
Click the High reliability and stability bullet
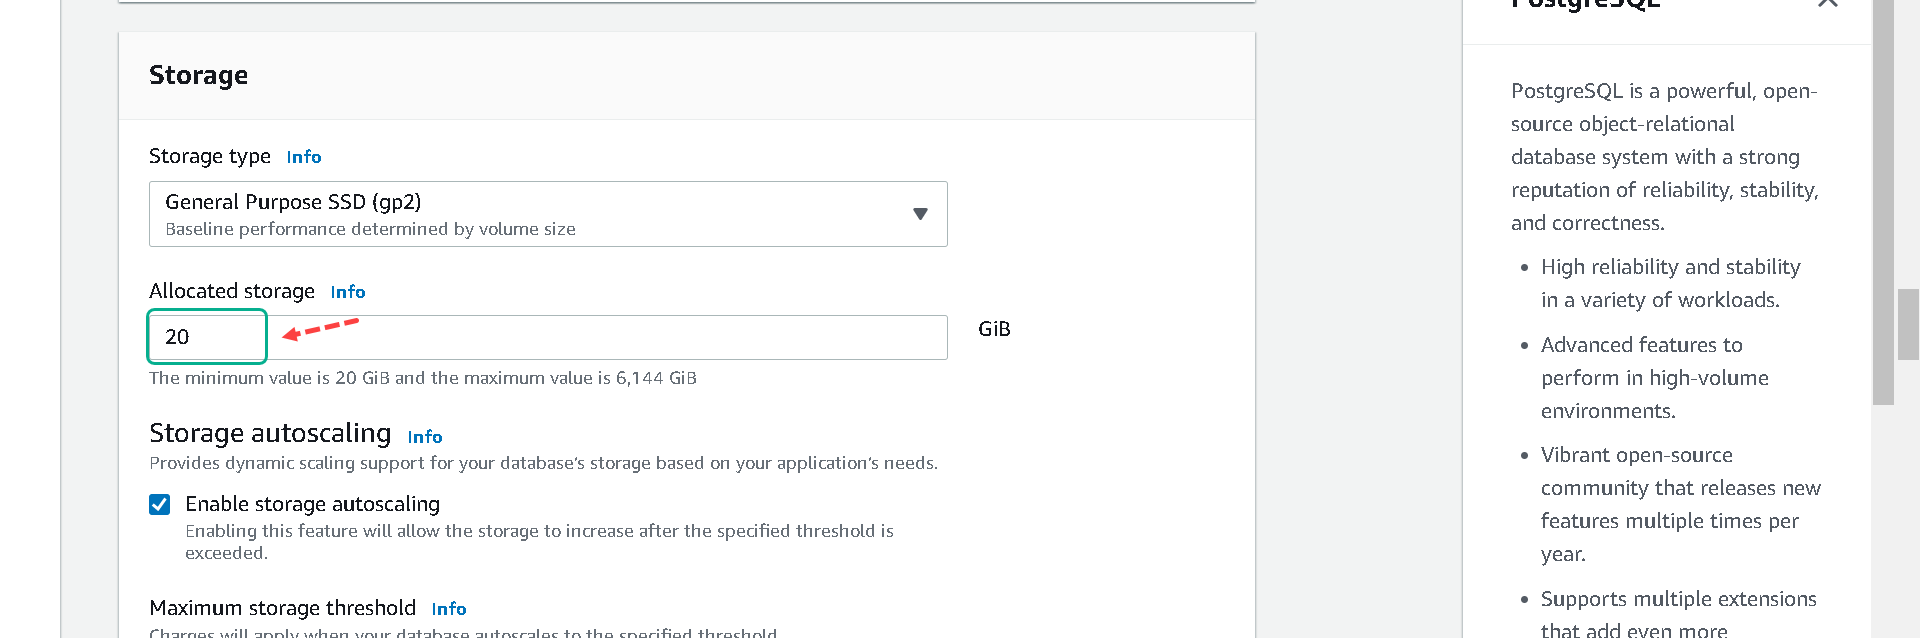point(1670,283)
